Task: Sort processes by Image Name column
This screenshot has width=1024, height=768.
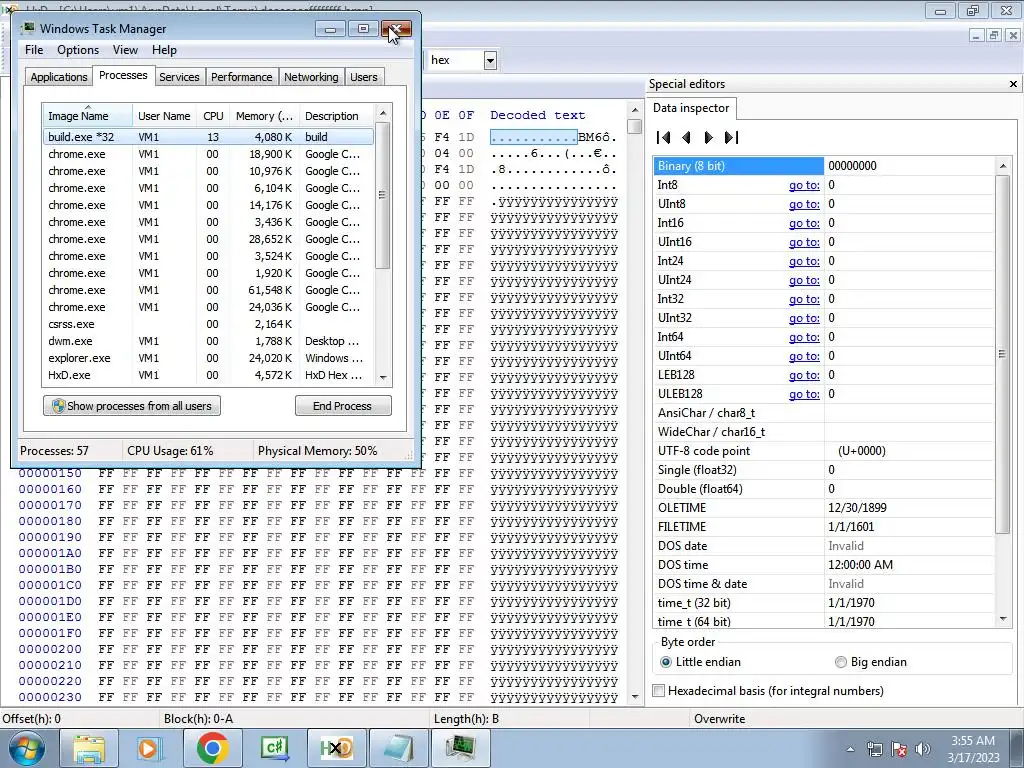Action: pyautogui.click(x=88, y=116)
